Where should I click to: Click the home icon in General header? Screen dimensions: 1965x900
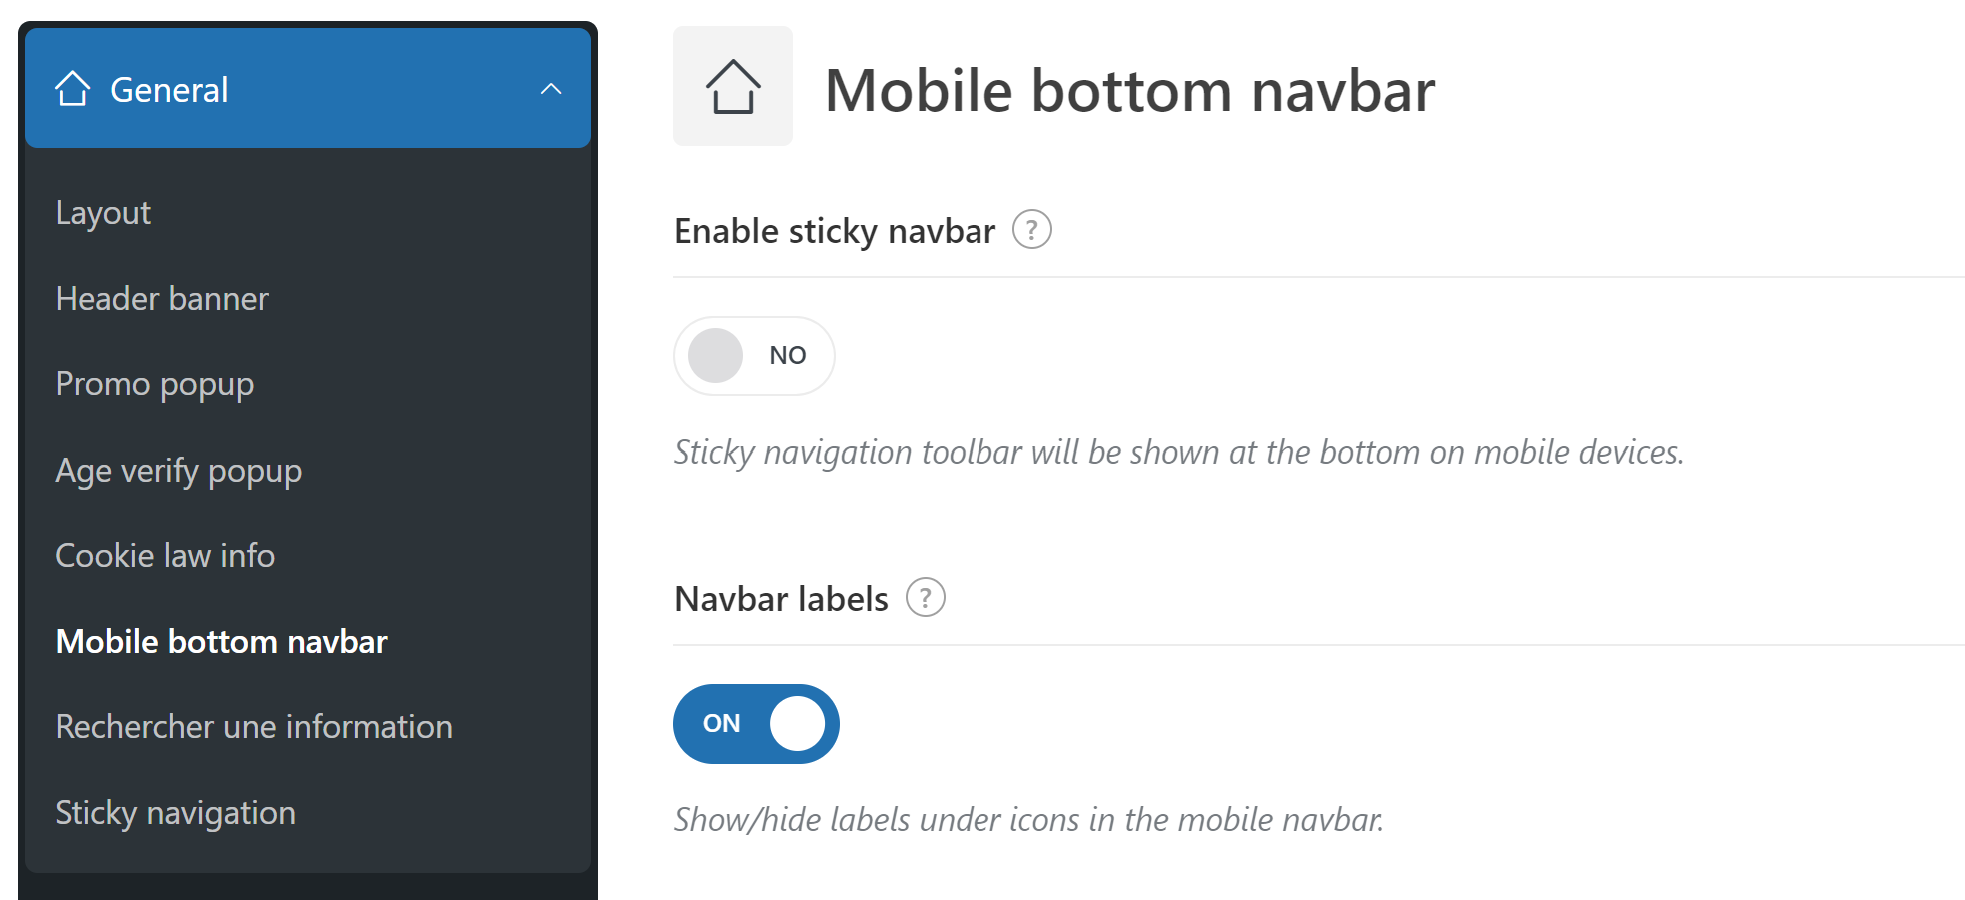73,89
